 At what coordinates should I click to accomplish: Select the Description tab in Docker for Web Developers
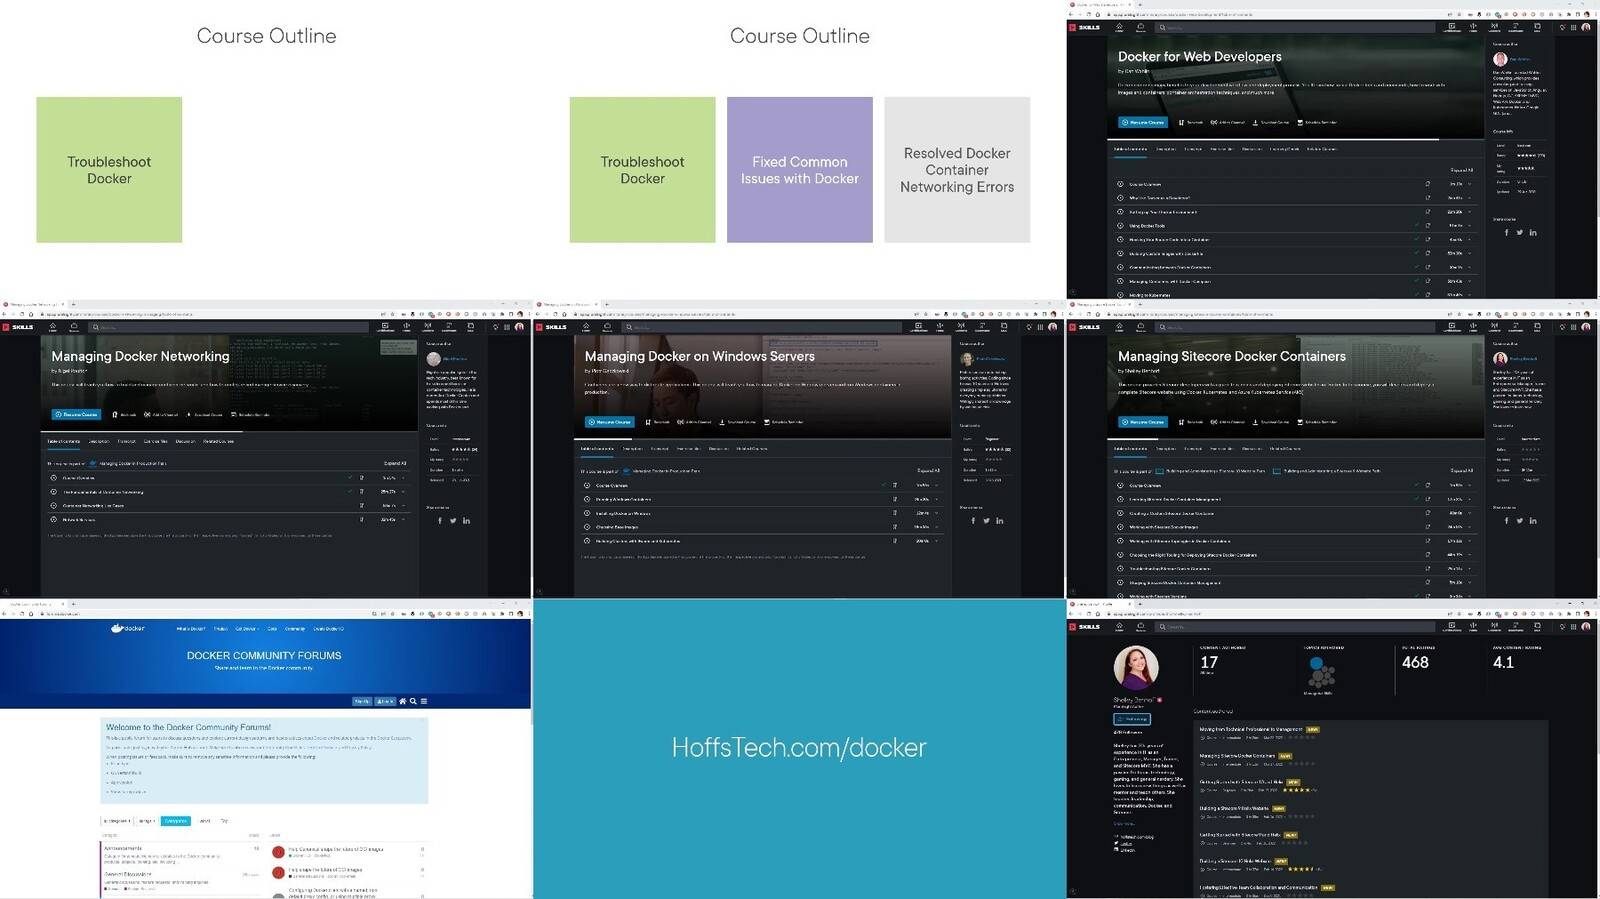(x=1166, y=149)
